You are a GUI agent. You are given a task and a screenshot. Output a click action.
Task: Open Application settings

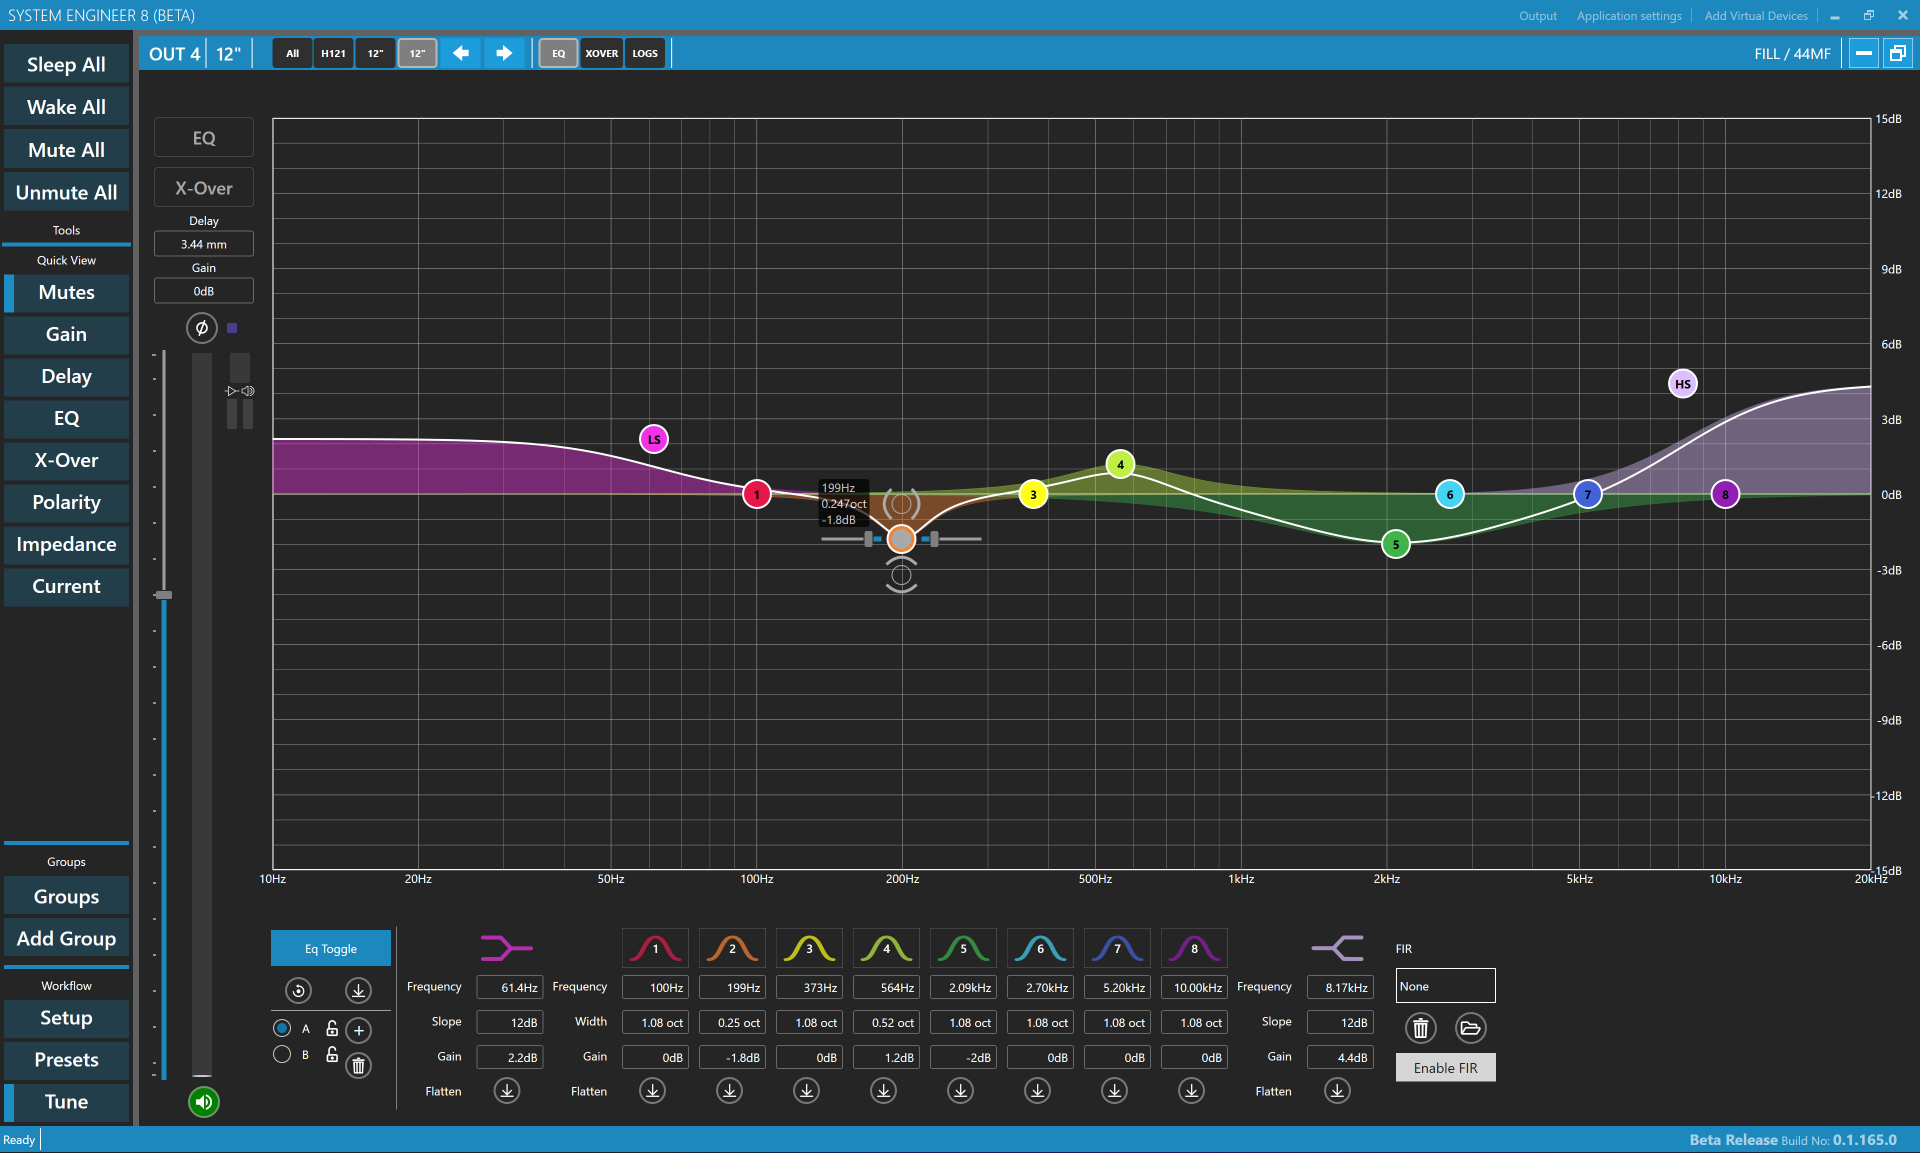click(1629, 16)
